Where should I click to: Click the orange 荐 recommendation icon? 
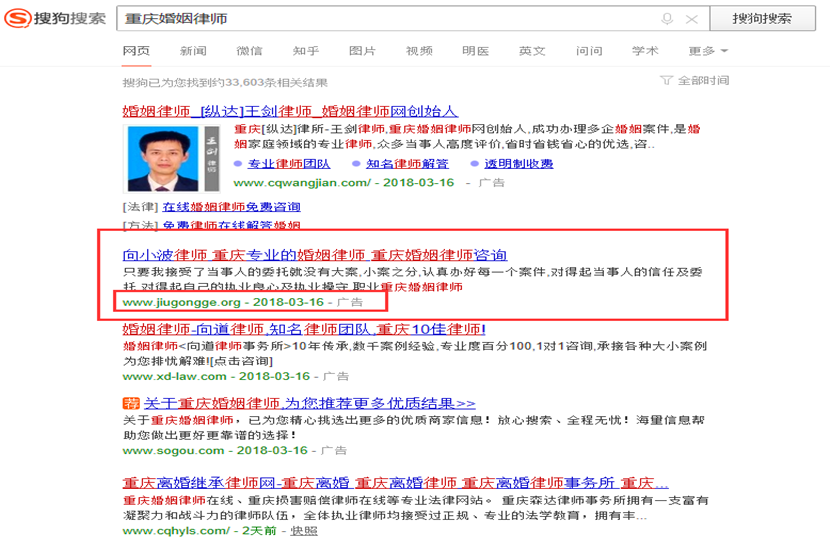coord(131,403)
